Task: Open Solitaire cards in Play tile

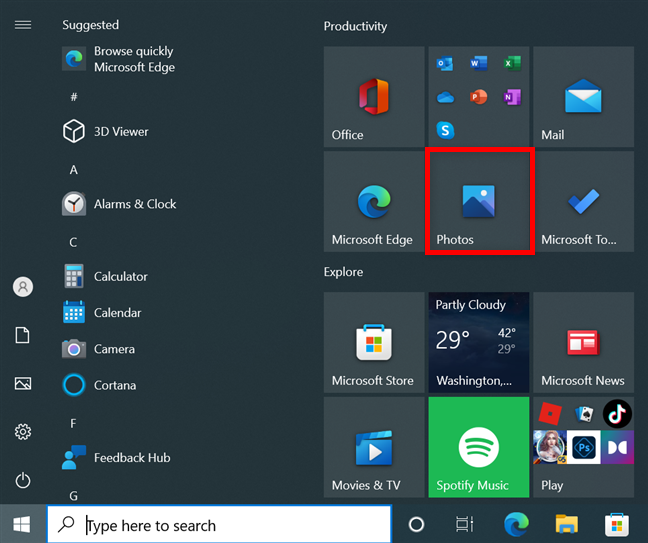Action: click(584, 414)
